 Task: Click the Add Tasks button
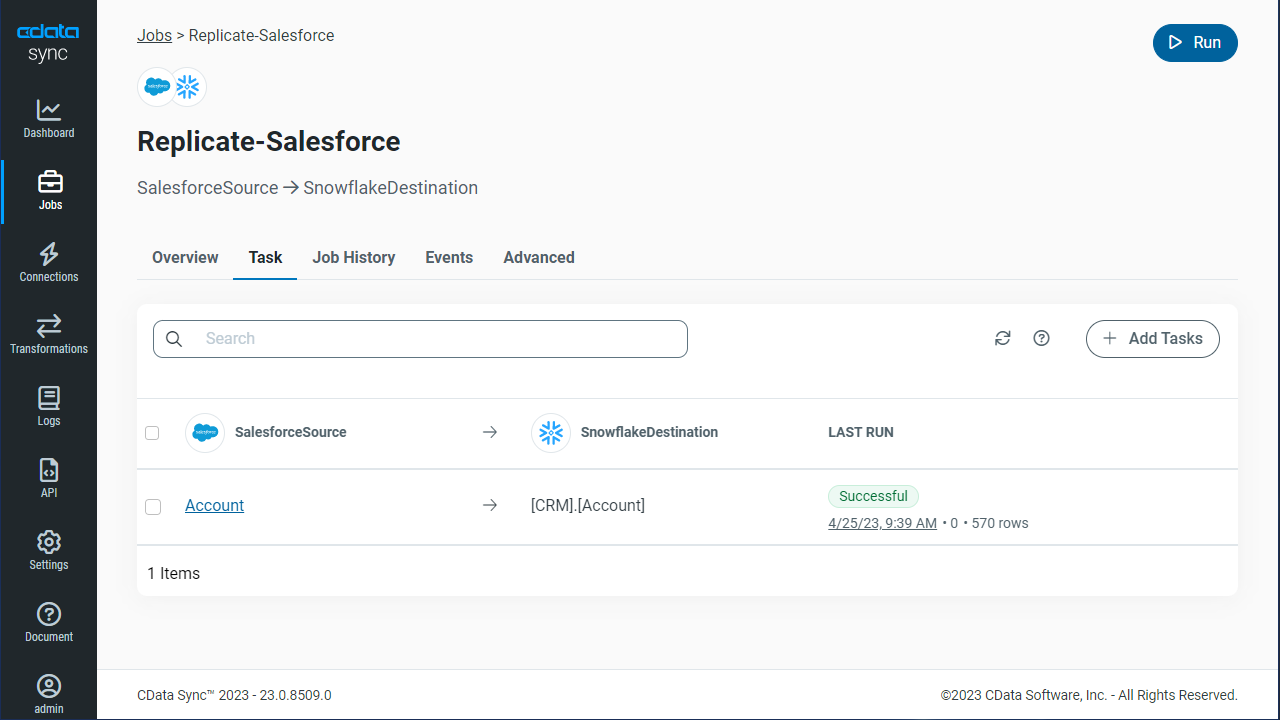point(1152,339)
